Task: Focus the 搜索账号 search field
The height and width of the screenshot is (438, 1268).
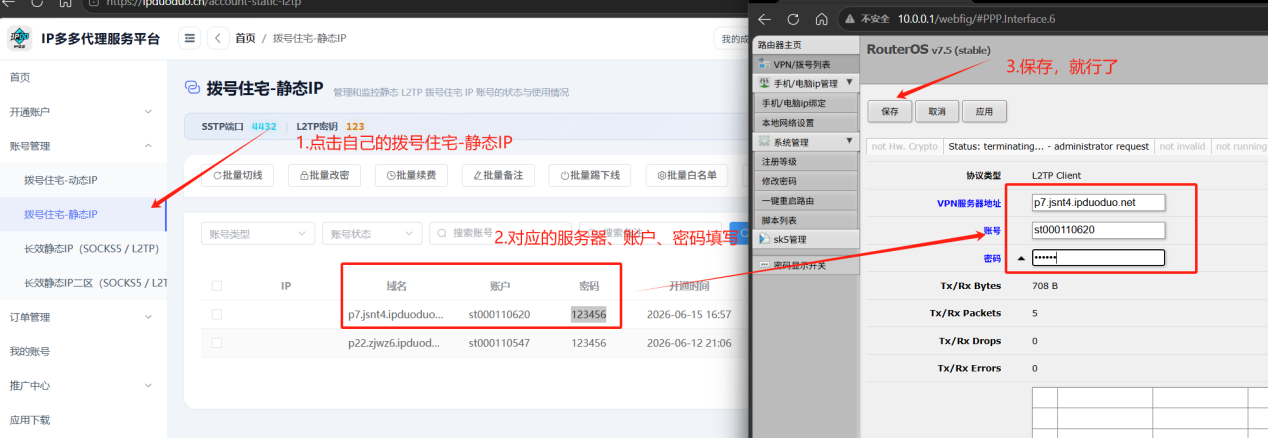Action: pos(501,233)
